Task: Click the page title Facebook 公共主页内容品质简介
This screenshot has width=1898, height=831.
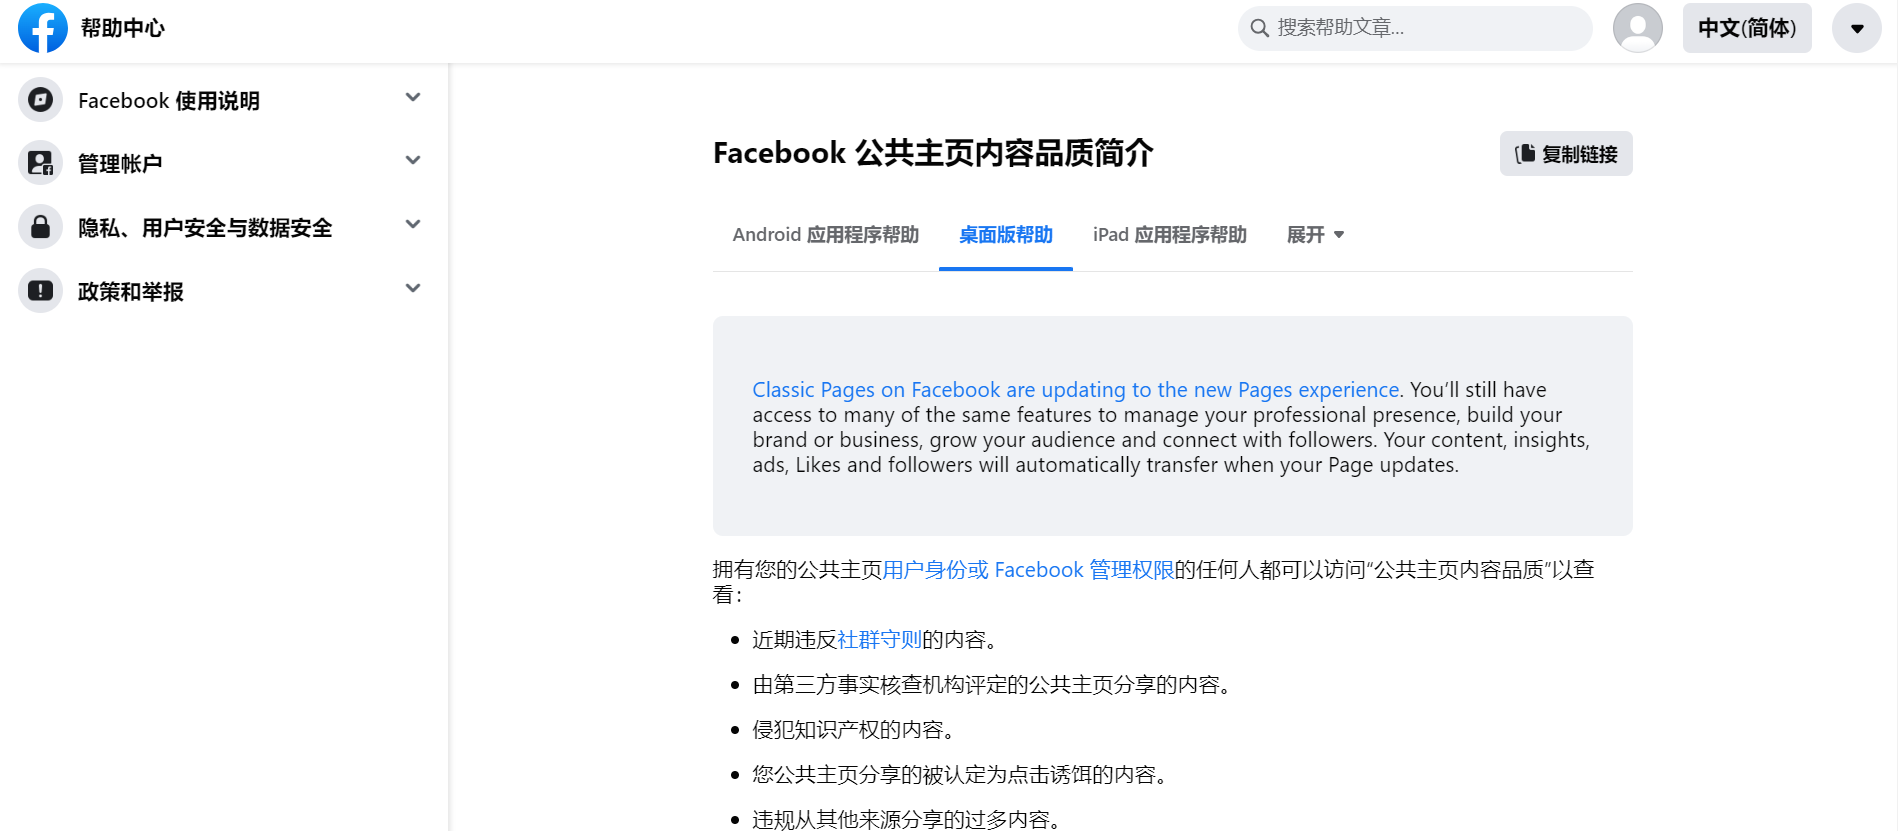Action: [x=933, y=153]
